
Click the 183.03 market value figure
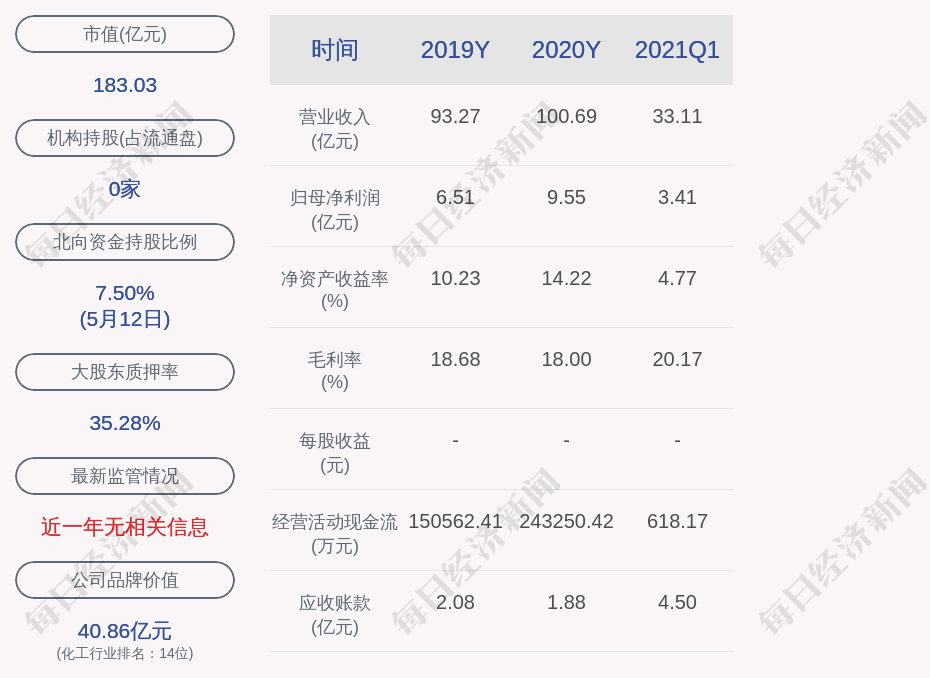coord(125,85)
